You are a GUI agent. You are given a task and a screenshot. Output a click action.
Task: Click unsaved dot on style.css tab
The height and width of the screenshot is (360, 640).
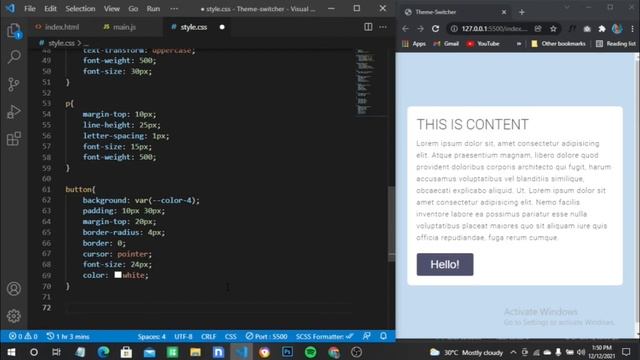click(x=222, y=27)
